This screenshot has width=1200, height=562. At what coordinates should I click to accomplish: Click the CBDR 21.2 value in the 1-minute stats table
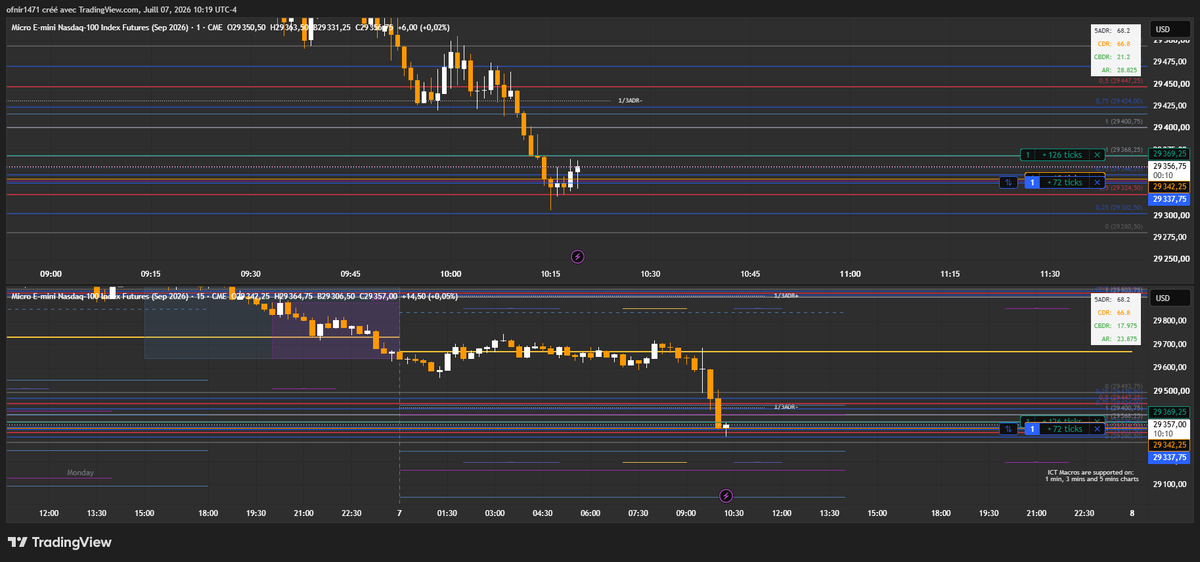coord(1125,57)
